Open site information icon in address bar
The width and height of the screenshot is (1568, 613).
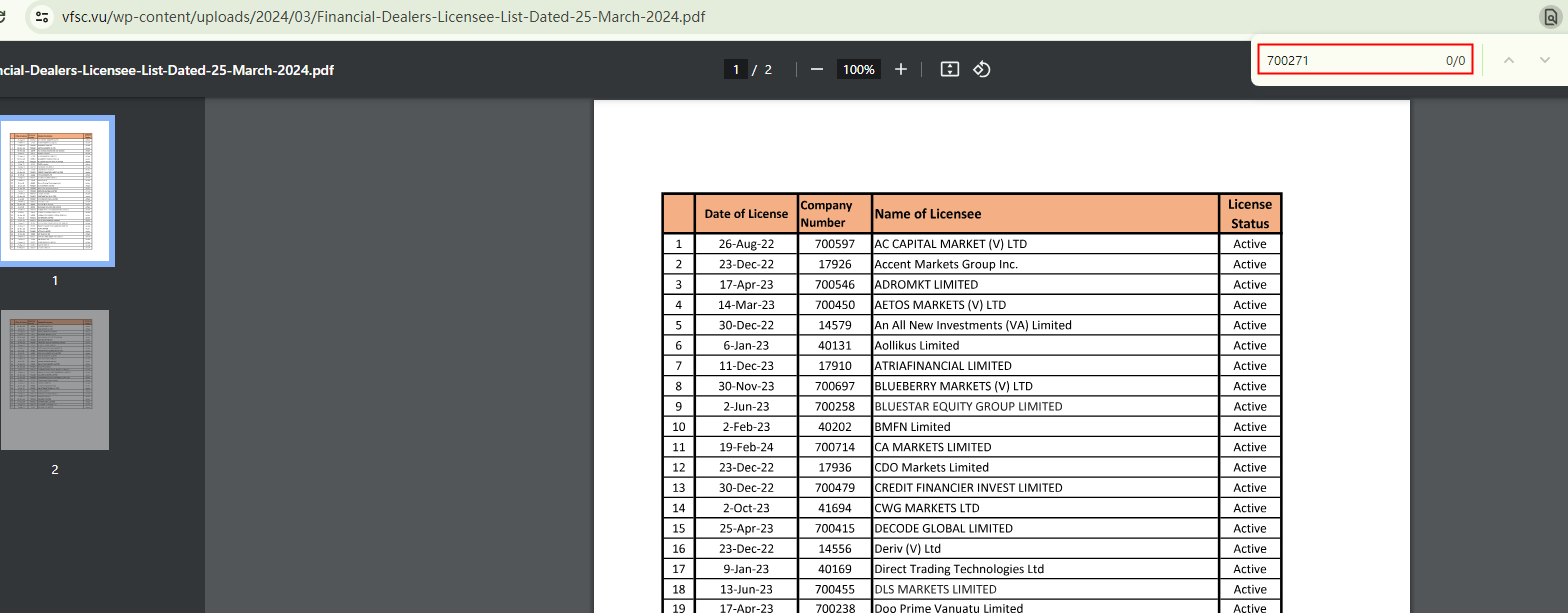pyautogui.click(x=41, y=17)
